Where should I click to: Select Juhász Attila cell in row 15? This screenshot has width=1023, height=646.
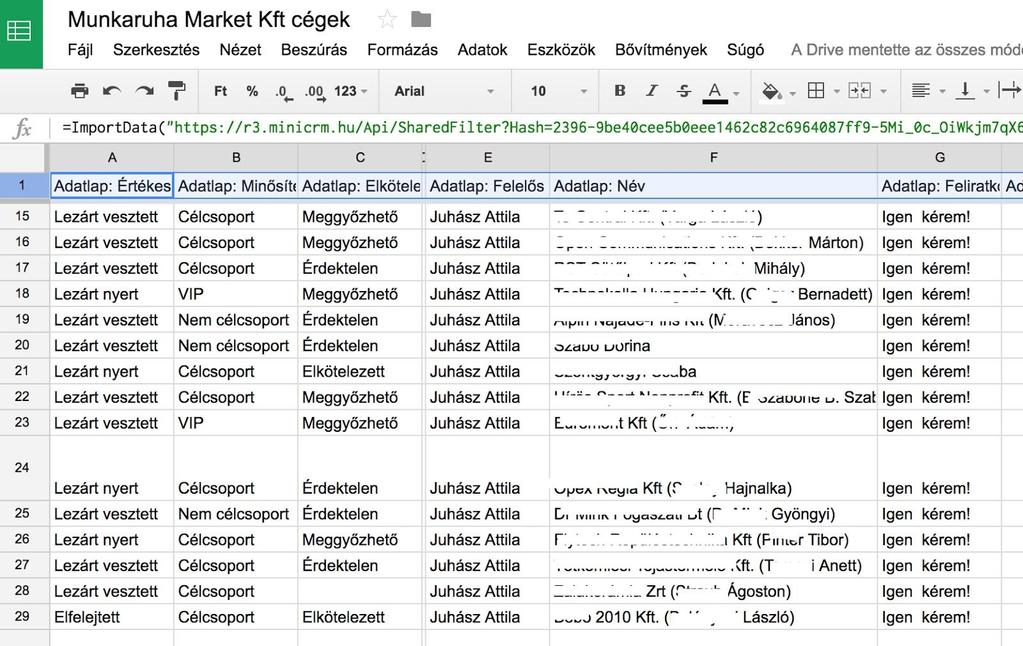pos(487,217)
